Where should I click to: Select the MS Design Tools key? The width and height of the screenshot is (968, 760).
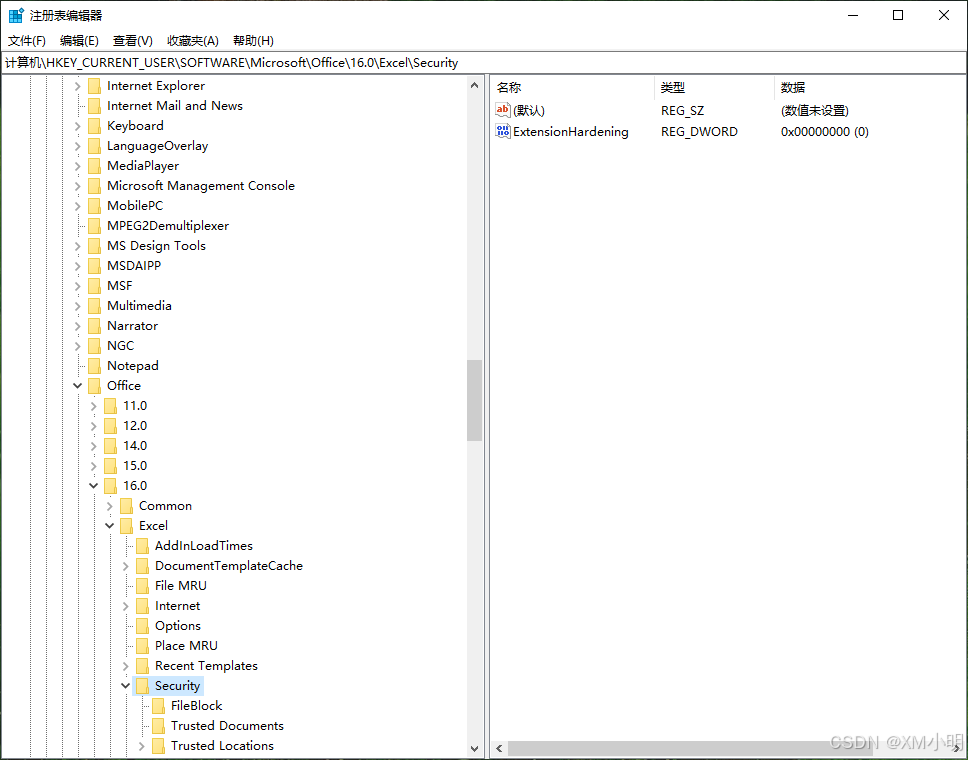point(156,246)
